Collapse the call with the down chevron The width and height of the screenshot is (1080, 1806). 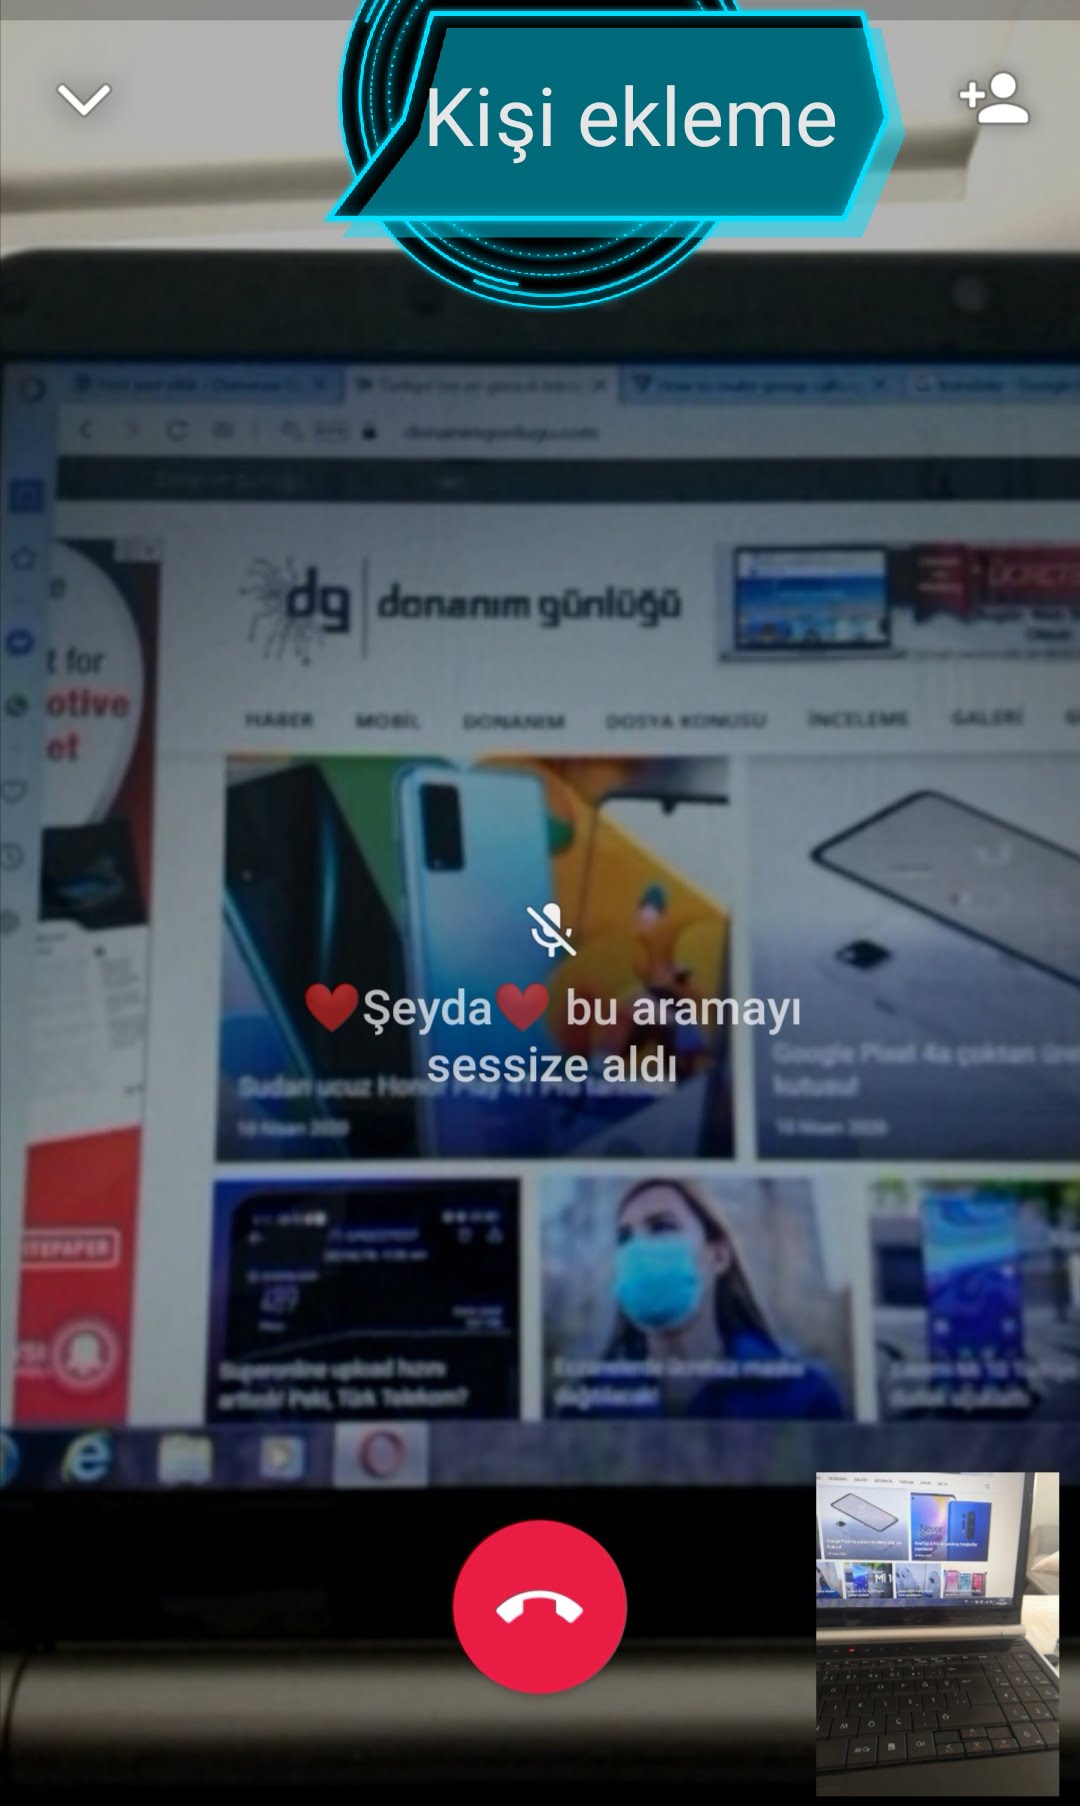(x=83, y=99)
